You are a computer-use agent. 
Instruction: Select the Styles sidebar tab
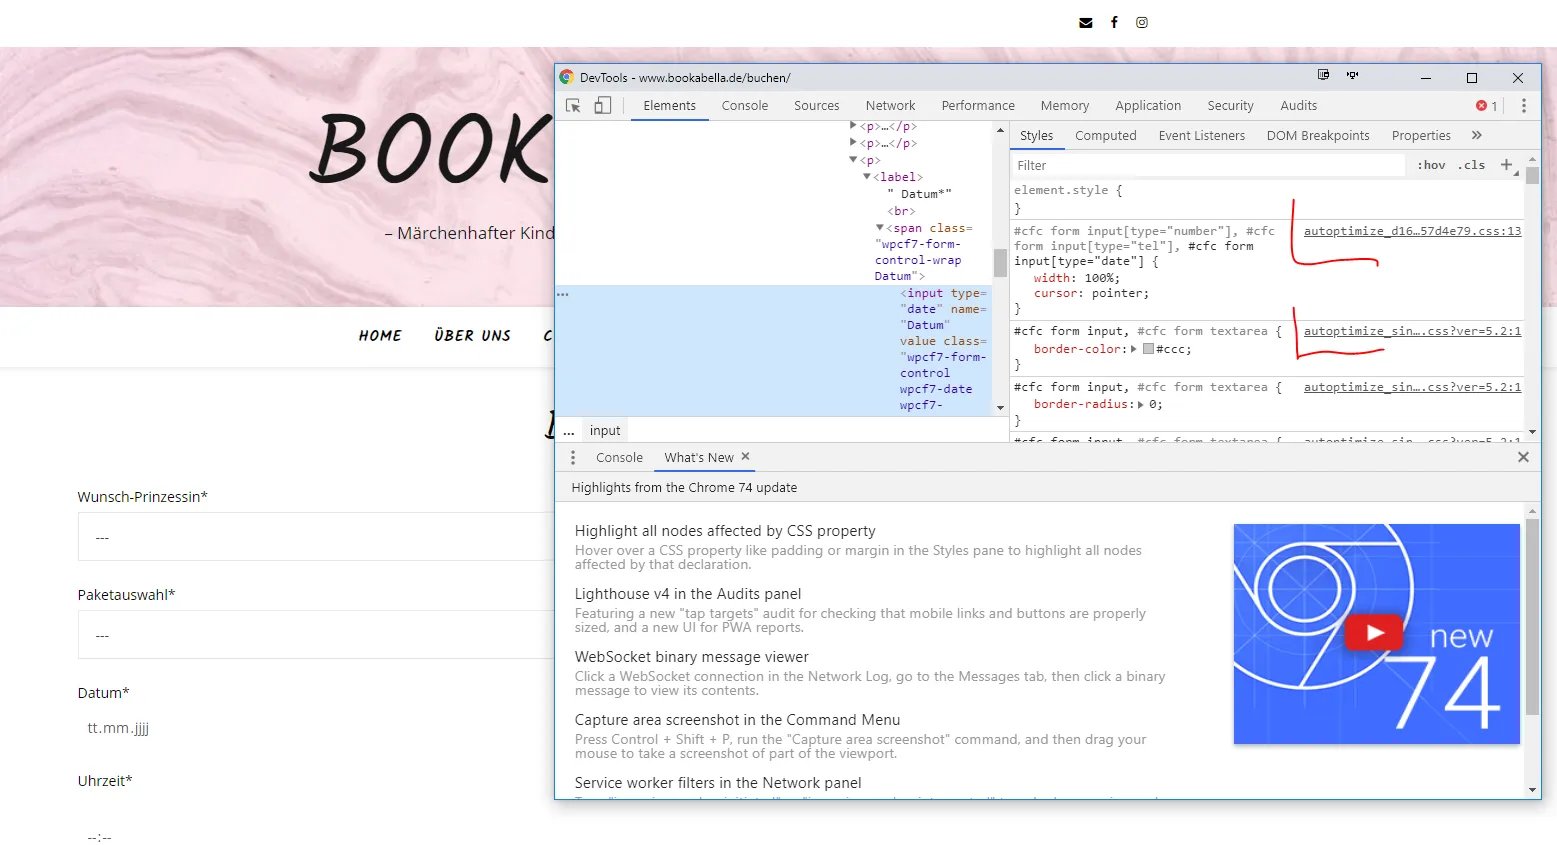coord(1036,136)
